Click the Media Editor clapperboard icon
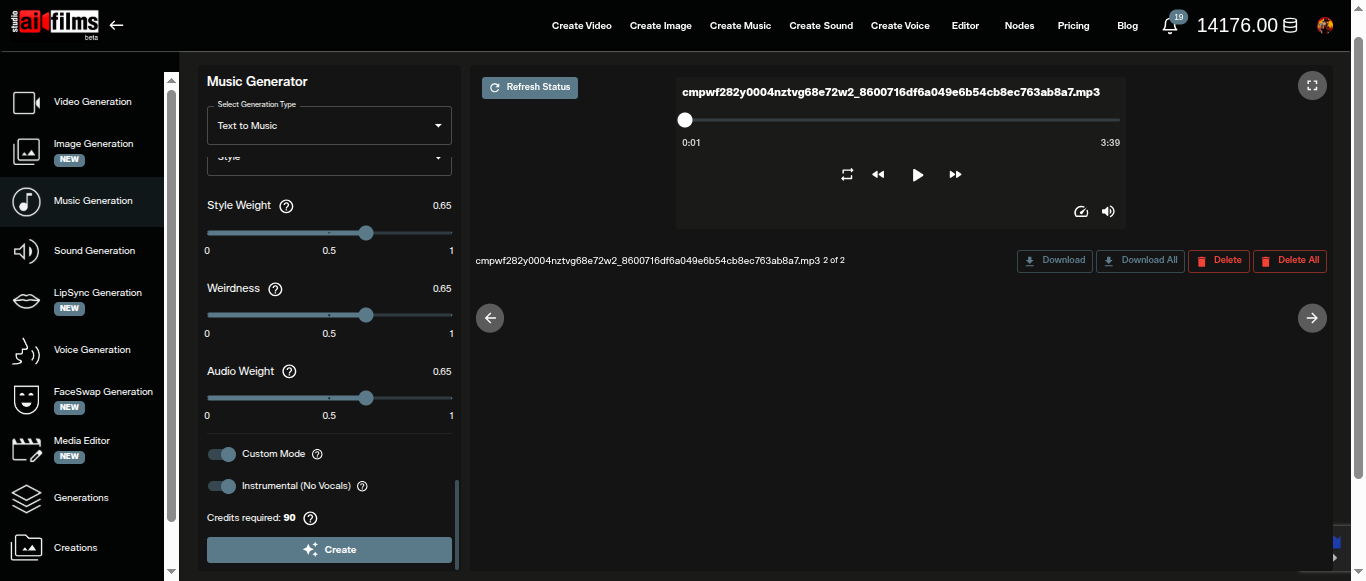The image size is (1366, 581). tap(26, 448)
